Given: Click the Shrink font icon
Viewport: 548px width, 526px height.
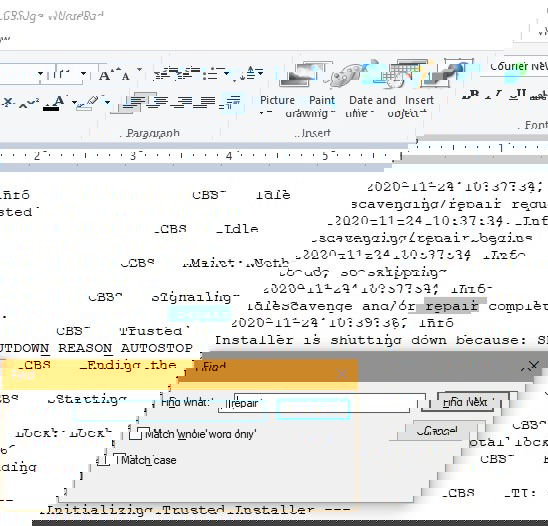Looking at the screenshot, I should pyautogui.click(x=125, y=76).
